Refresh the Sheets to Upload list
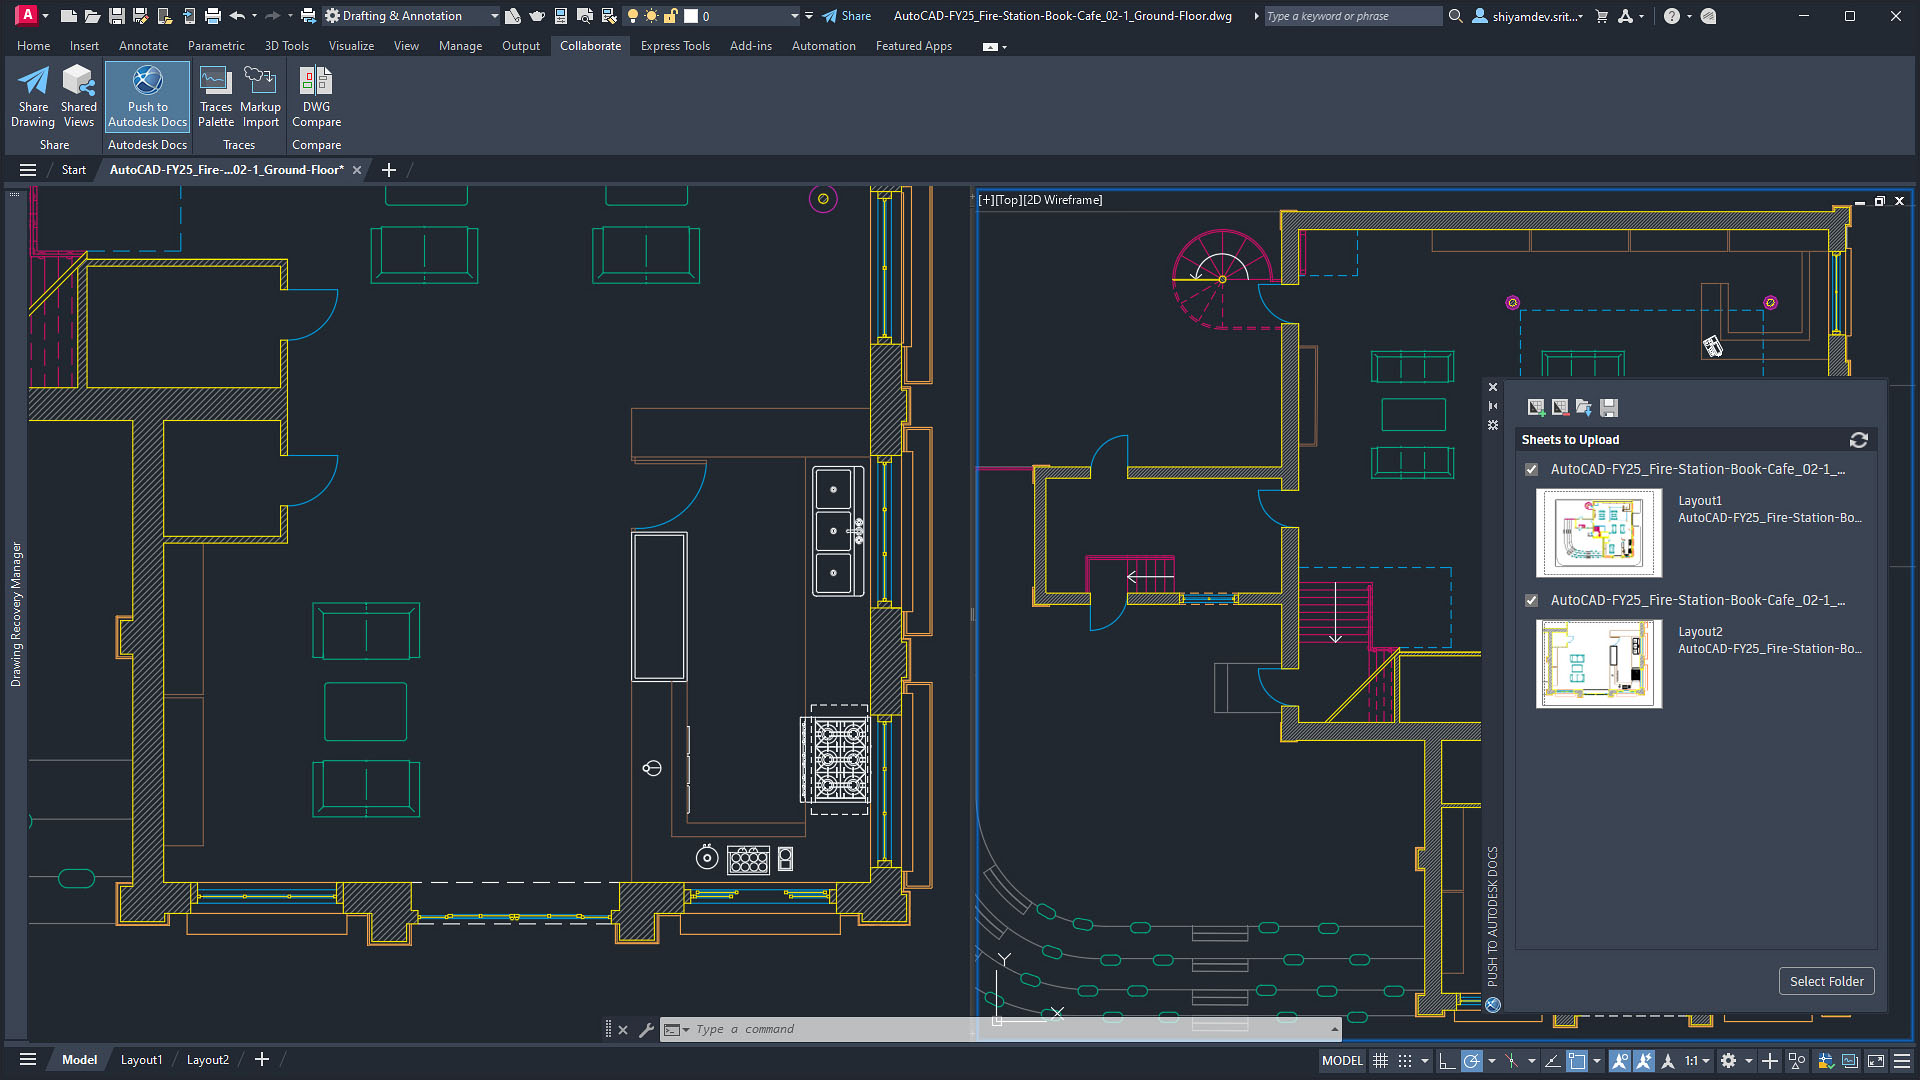 pos(1859,440)
